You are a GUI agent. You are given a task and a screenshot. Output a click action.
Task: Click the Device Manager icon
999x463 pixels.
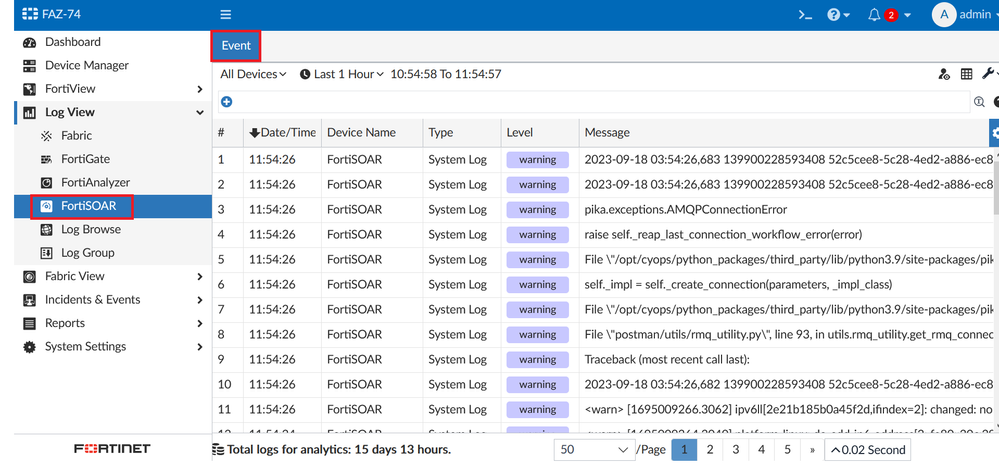coord(29,66)
